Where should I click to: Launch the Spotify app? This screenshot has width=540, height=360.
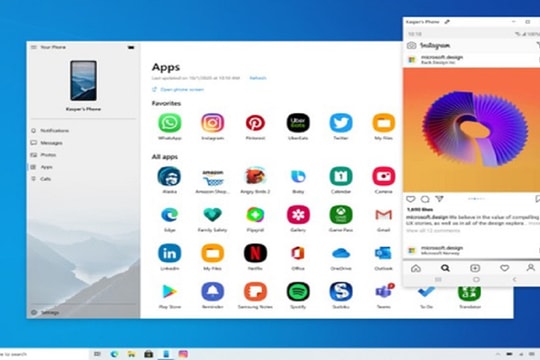point(298,292)
